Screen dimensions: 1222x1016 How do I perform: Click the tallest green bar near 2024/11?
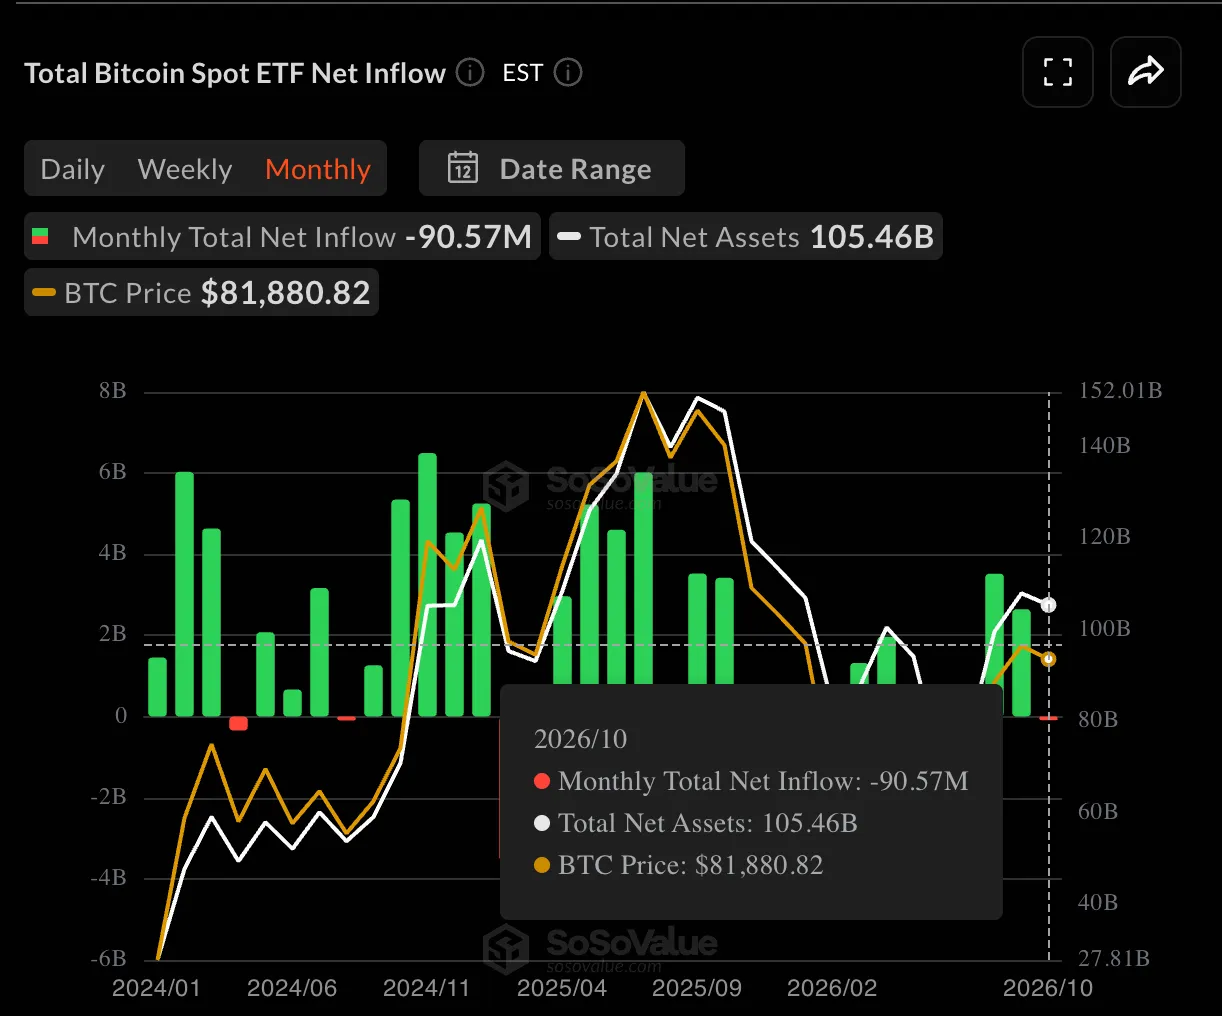tap(427, 585)
